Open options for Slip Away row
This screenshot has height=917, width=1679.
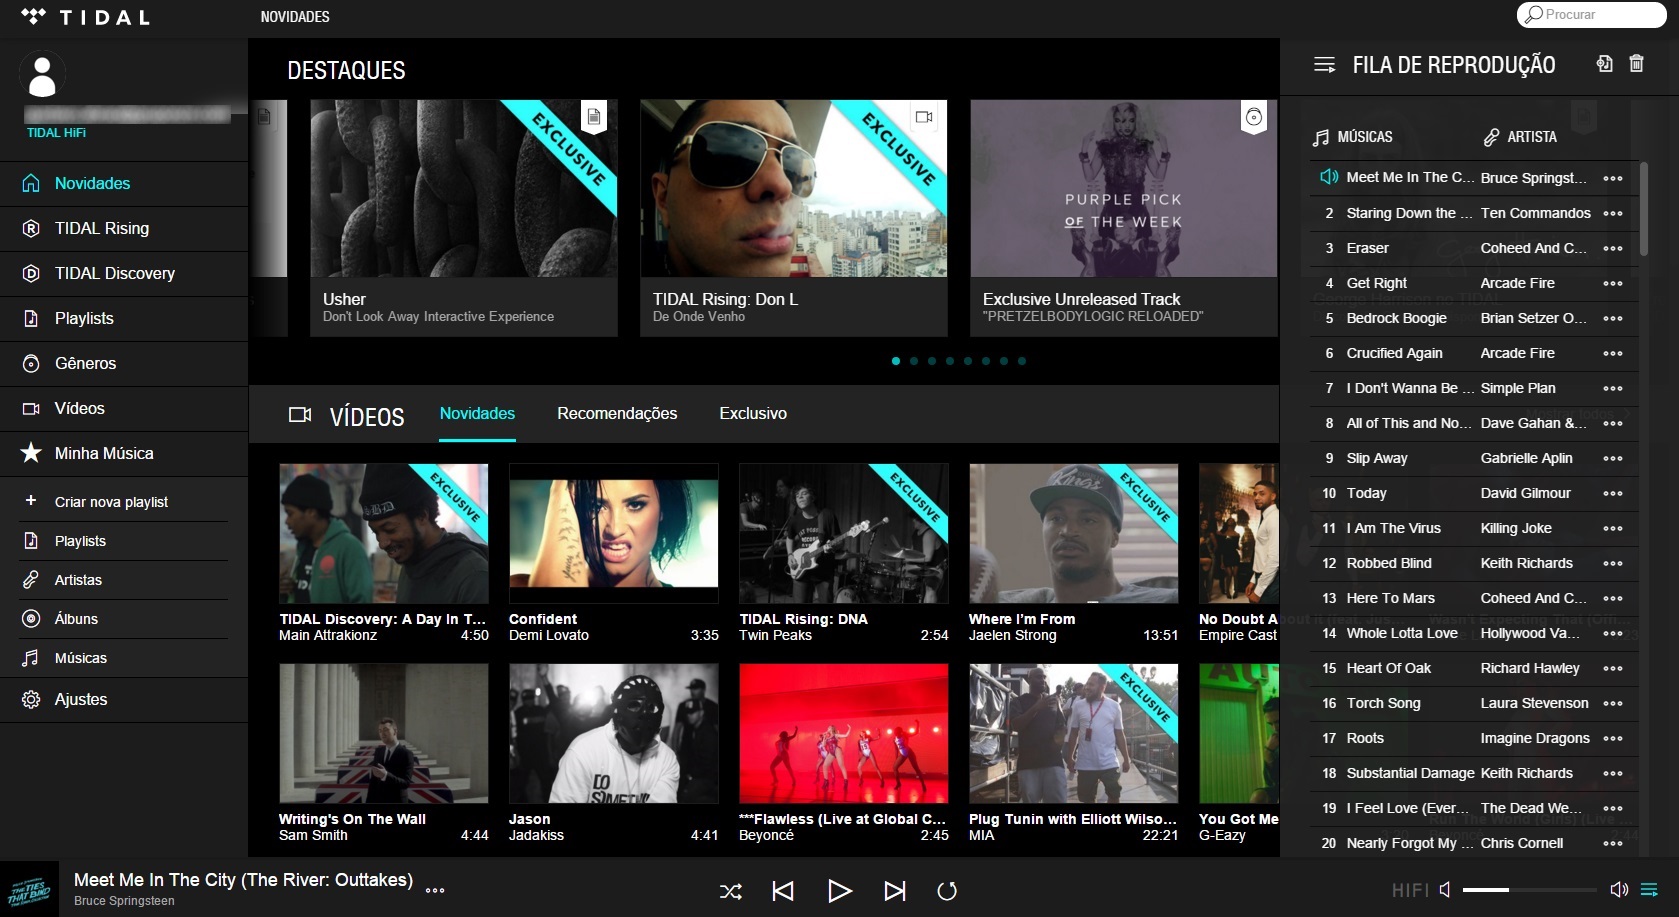(1613, 459)
